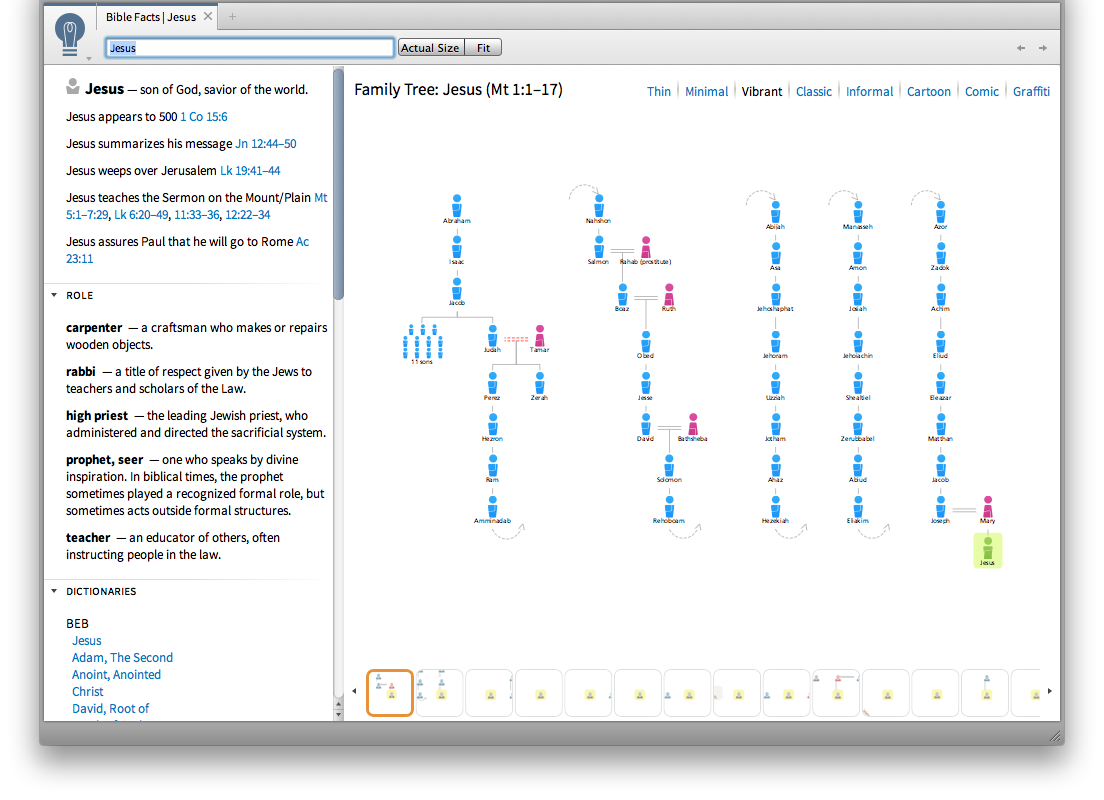Select David's figure icon
The image size is (1104, 800).
click(645, 424)
